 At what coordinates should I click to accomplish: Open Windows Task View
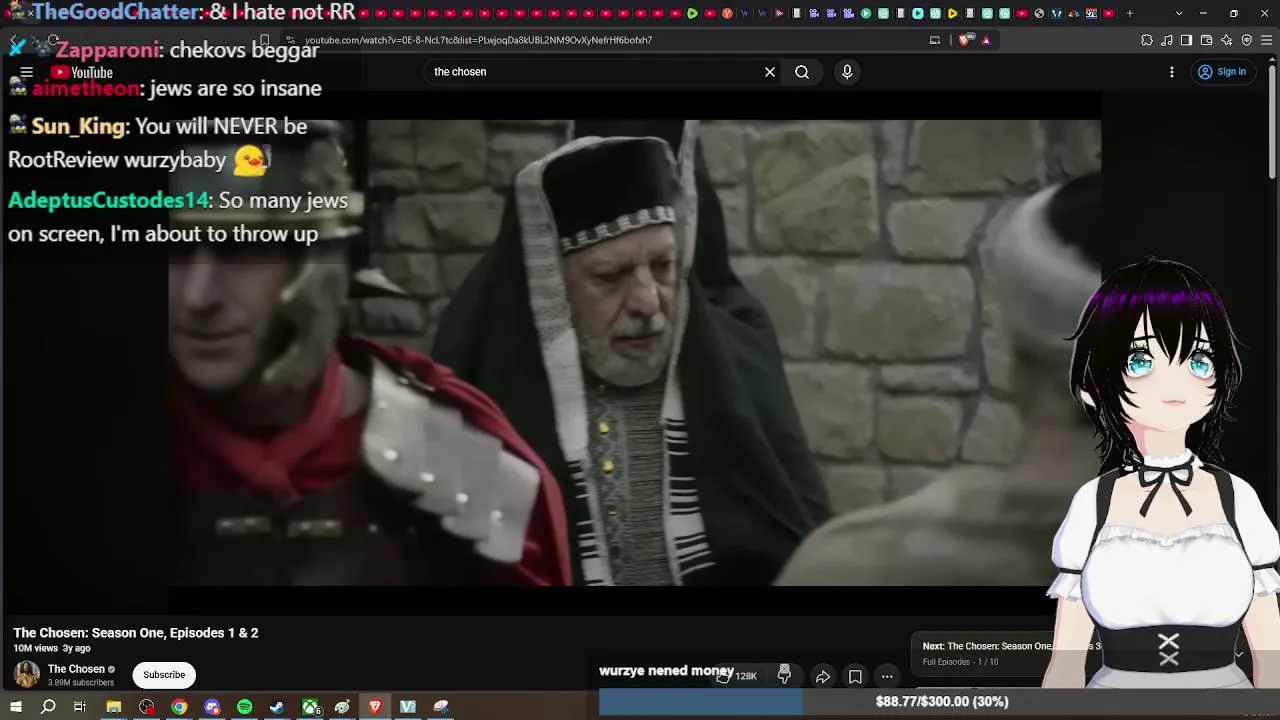pos(80,707)
